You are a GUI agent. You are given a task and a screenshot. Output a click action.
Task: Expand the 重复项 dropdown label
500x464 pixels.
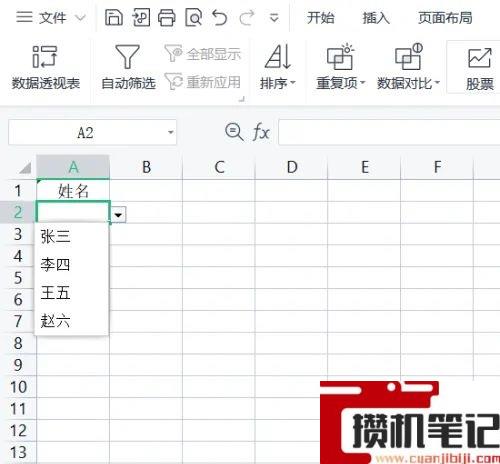point(341,83)
